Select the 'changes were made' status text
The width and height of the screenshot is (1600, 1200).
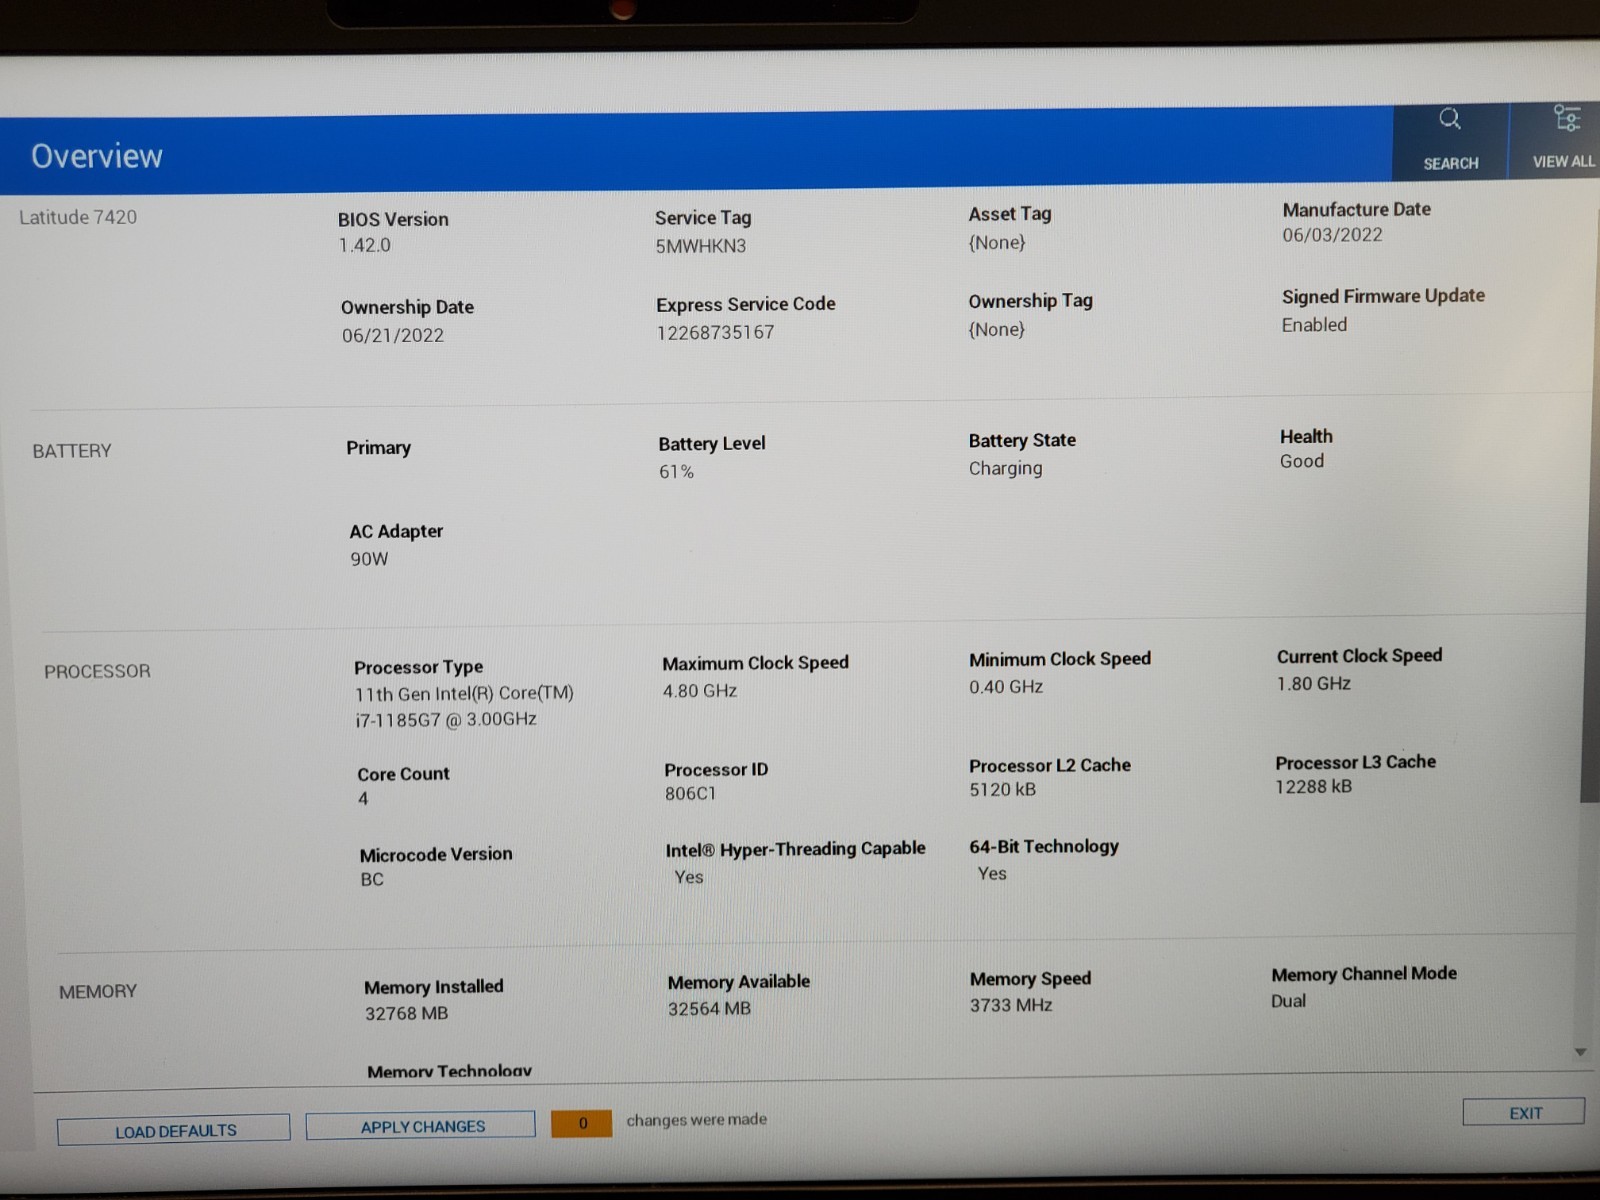tap(697, 1120)
